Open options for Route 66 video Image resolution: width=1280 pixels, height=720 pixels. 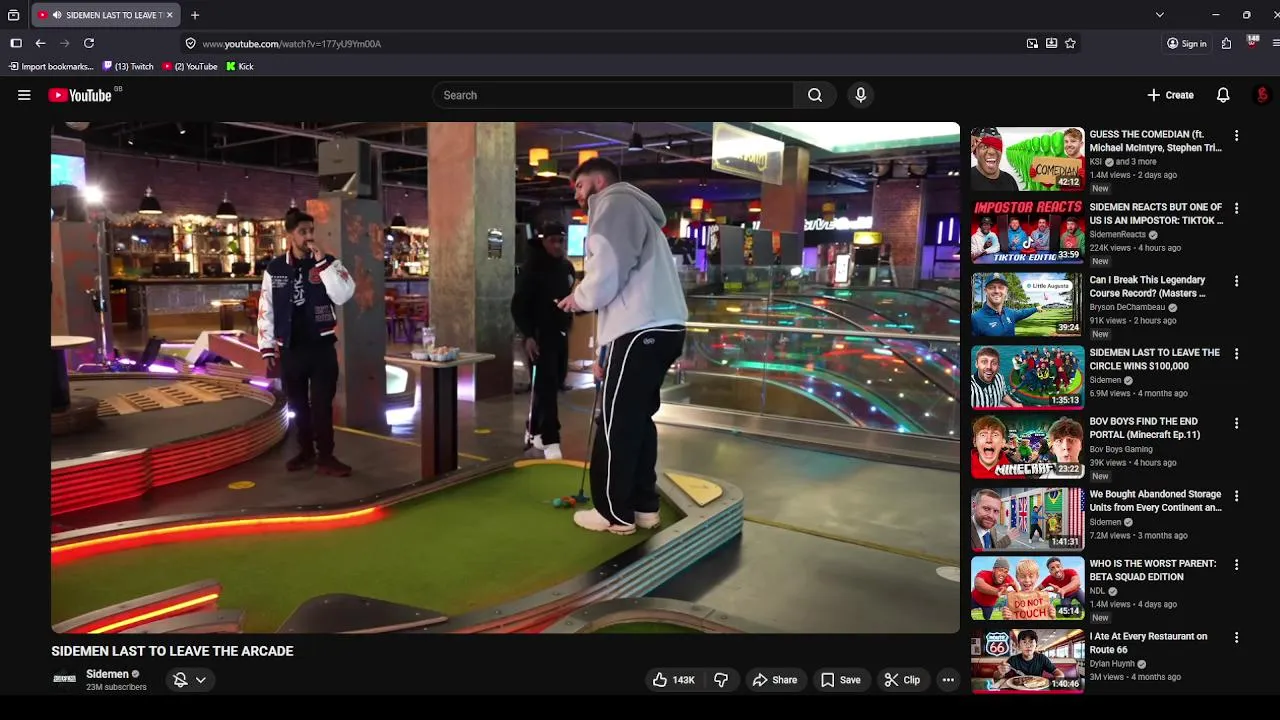click(1236, 638)
